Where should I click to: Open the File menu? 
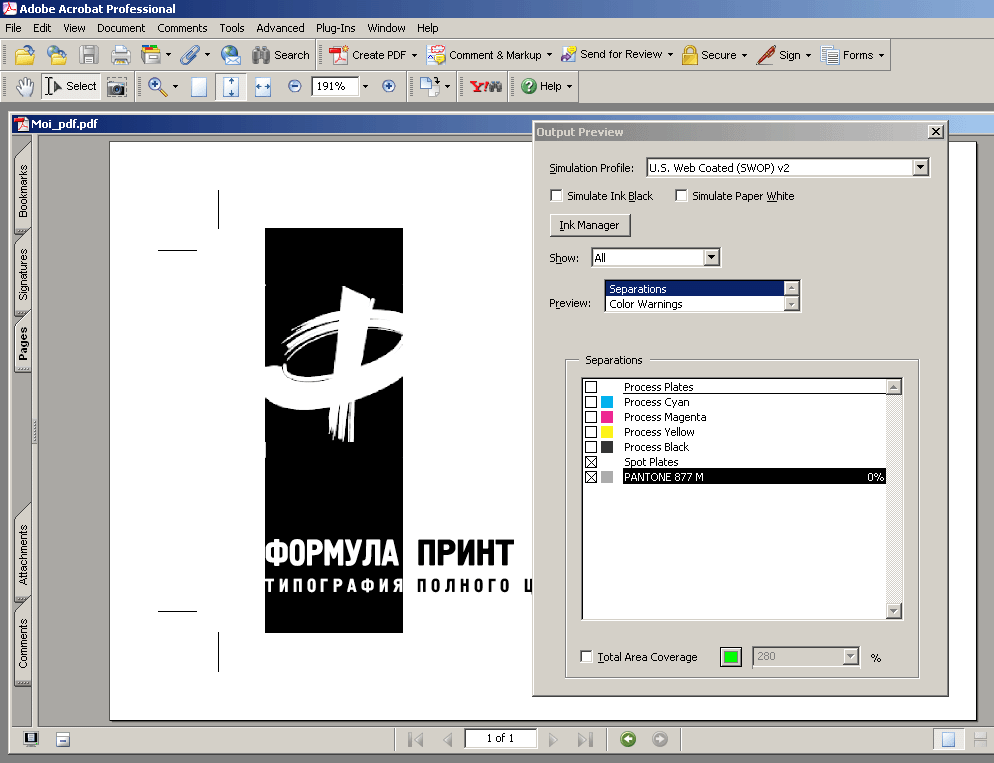pos(13,28)
